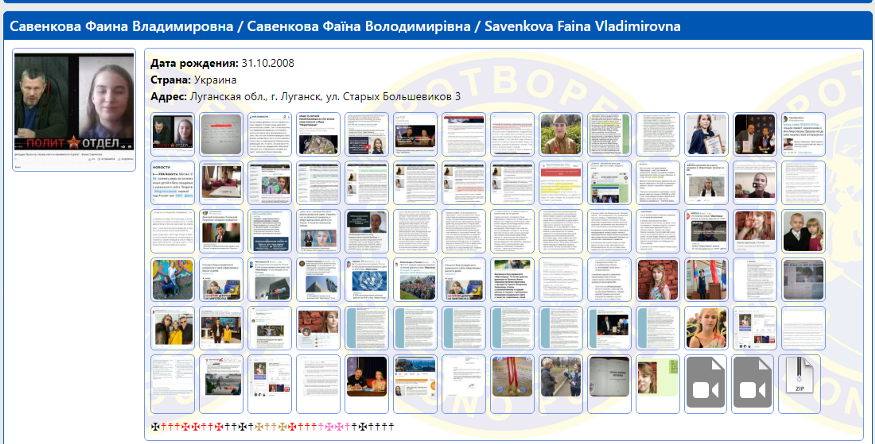The image size is (875, 444).
Task: Open first thumbnail in the bottom grid row
Action: (x=172, y=384)
